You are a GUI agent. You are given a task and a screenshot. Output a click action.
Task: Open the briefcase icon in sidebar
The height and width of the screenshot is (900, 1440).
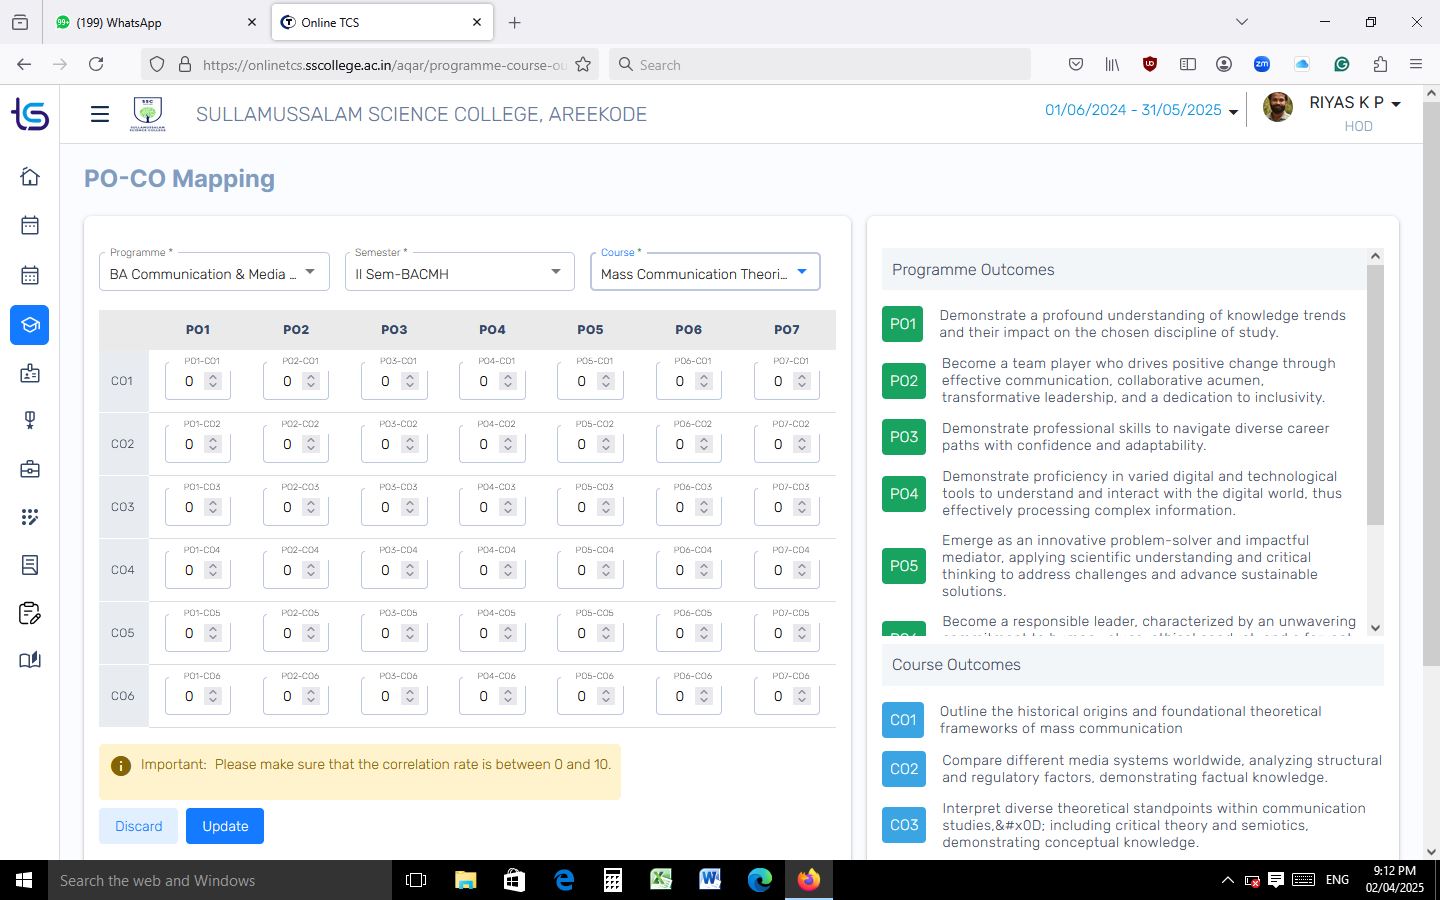tap(30, 468)
